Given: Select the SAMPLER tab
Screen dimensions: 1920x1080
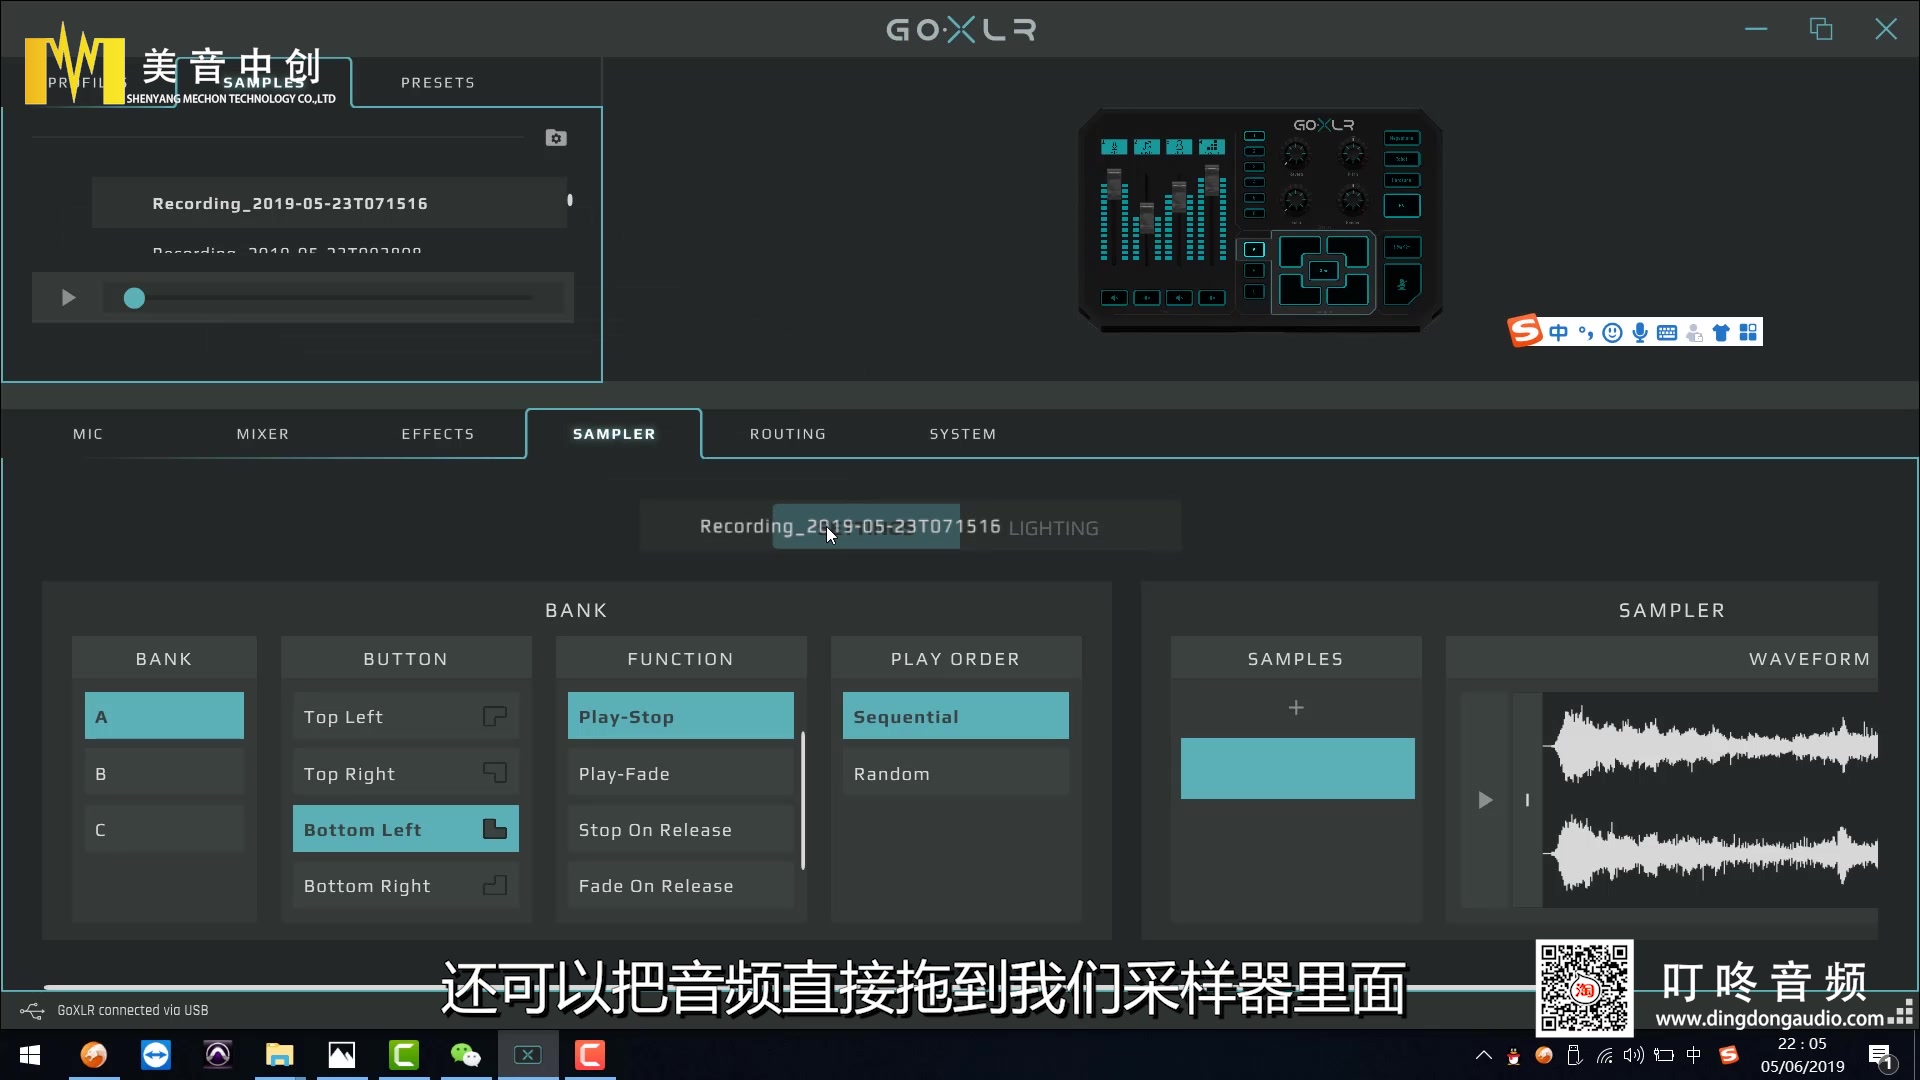Looking at the screenshot, I should pos(614,434).
